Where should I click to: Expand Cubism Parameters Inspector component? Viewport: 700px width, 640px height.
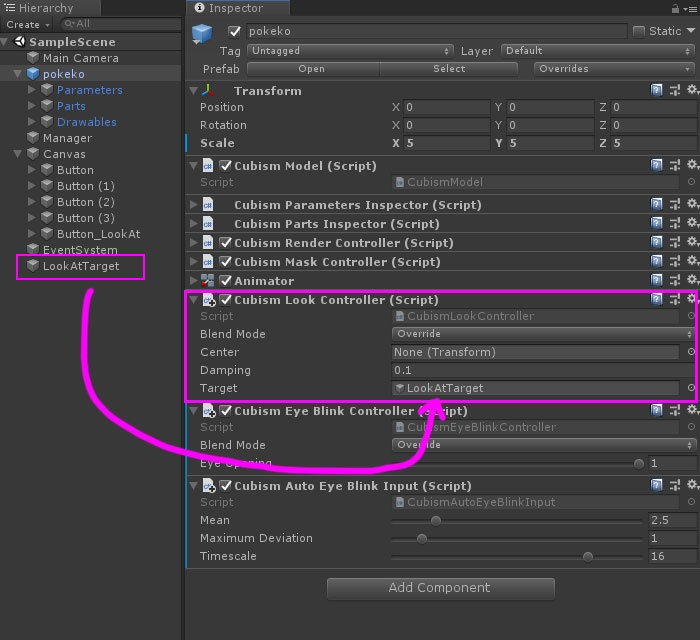point(193,204)
